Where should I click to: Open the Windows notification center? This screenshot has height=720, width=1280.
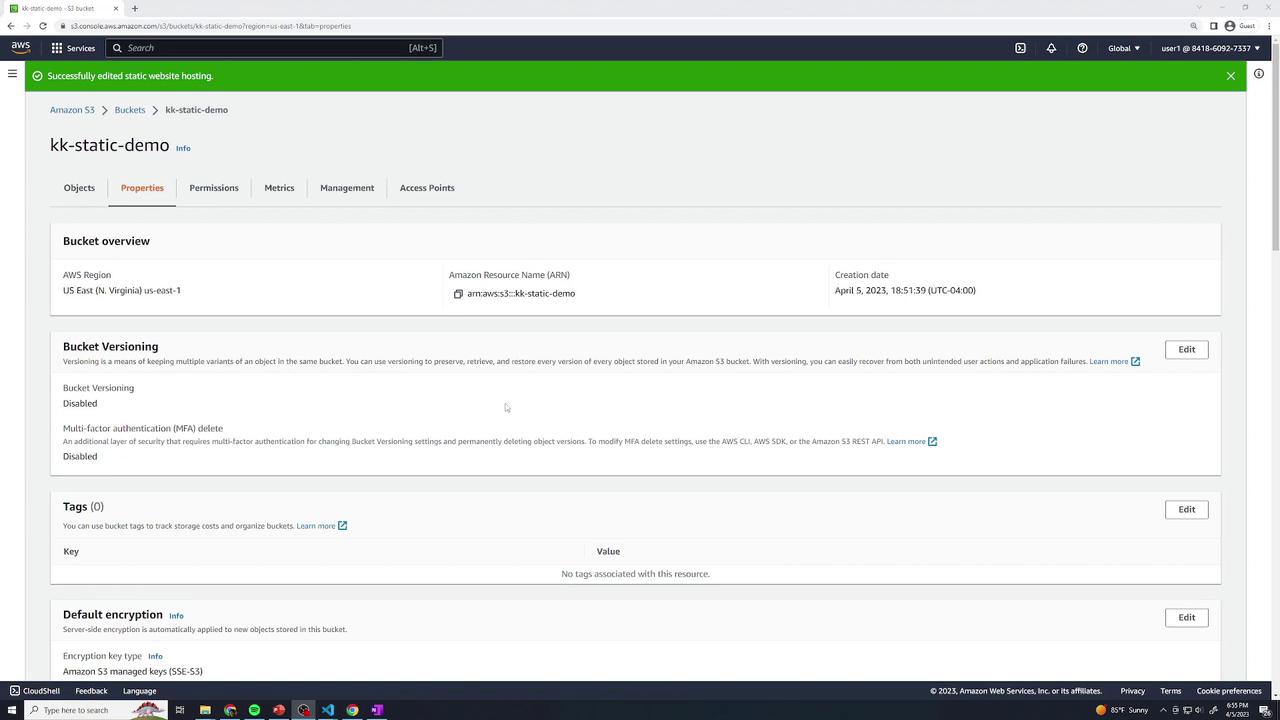(x=1265, y=710)
